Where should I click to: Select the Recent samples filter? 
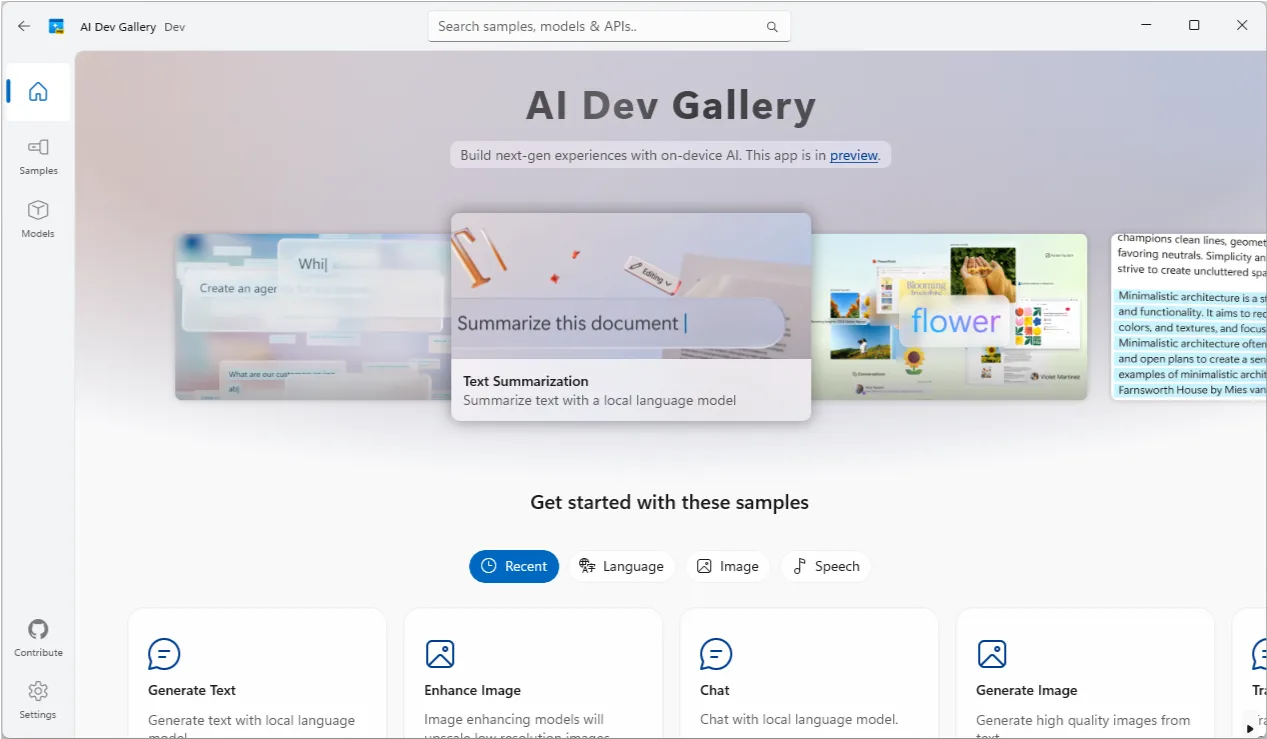(x=514, y=566)
